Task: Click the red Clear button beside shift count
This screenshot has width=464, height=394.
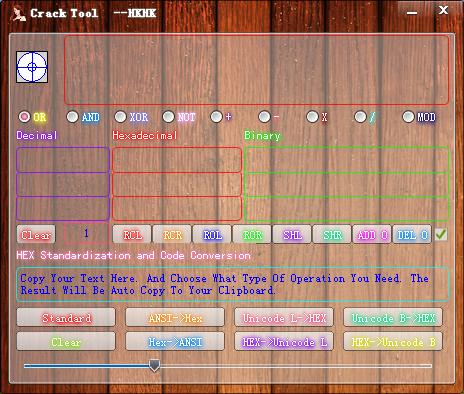Action: 36,235
